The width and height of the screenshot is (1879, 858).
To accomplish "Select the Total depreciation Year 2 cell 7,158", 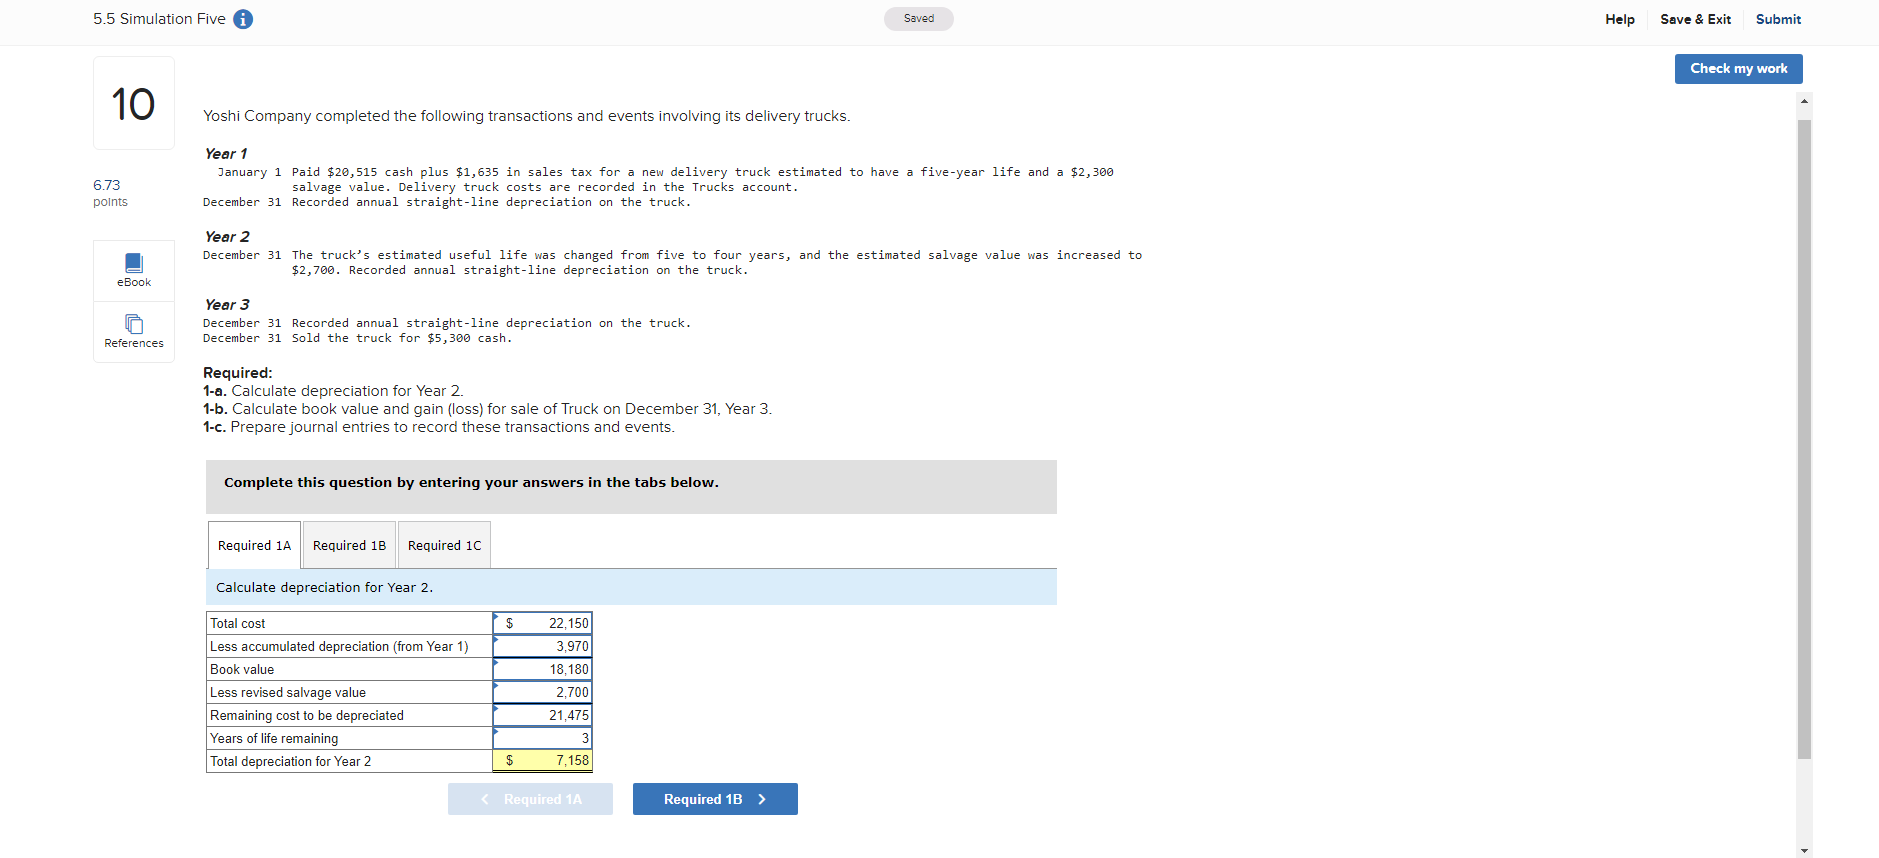I will (x=542, y=761).
